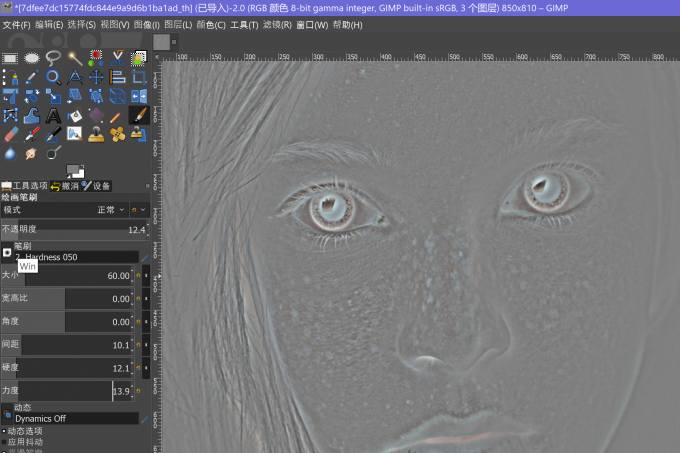Select the Ink tool

point(53,134)
